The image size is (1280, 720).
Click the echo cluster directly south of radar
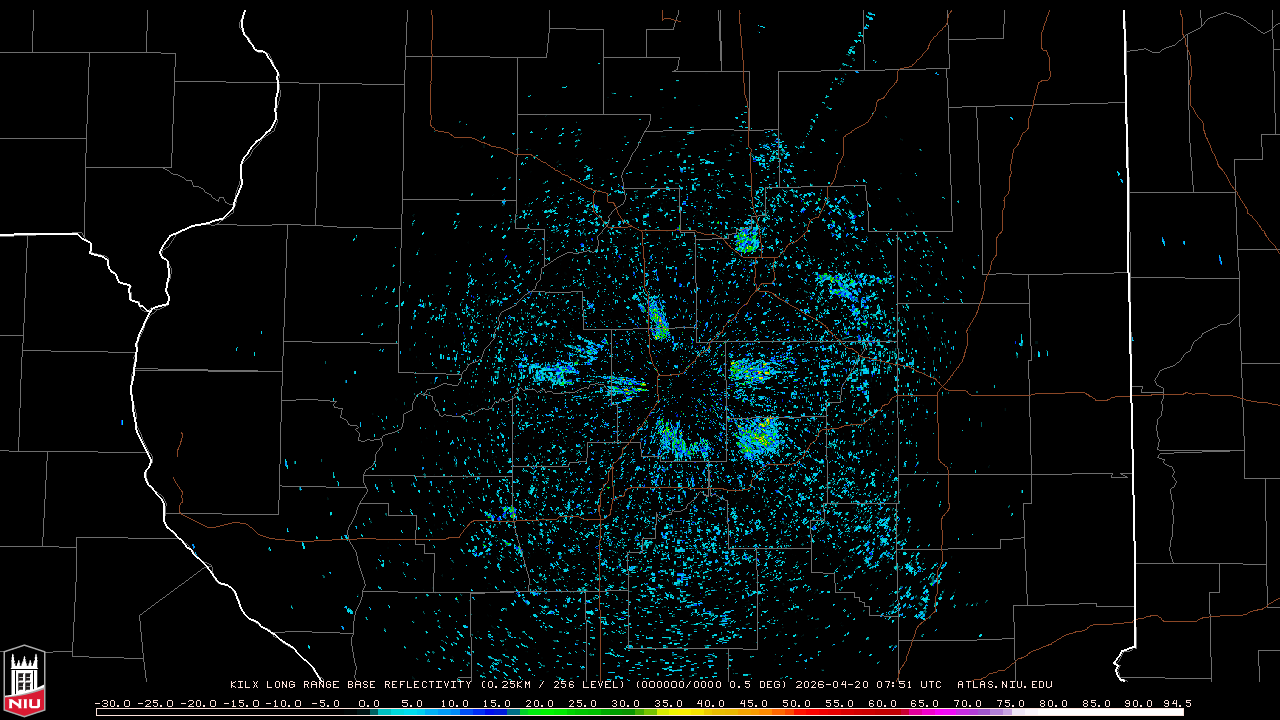[680, 442]
